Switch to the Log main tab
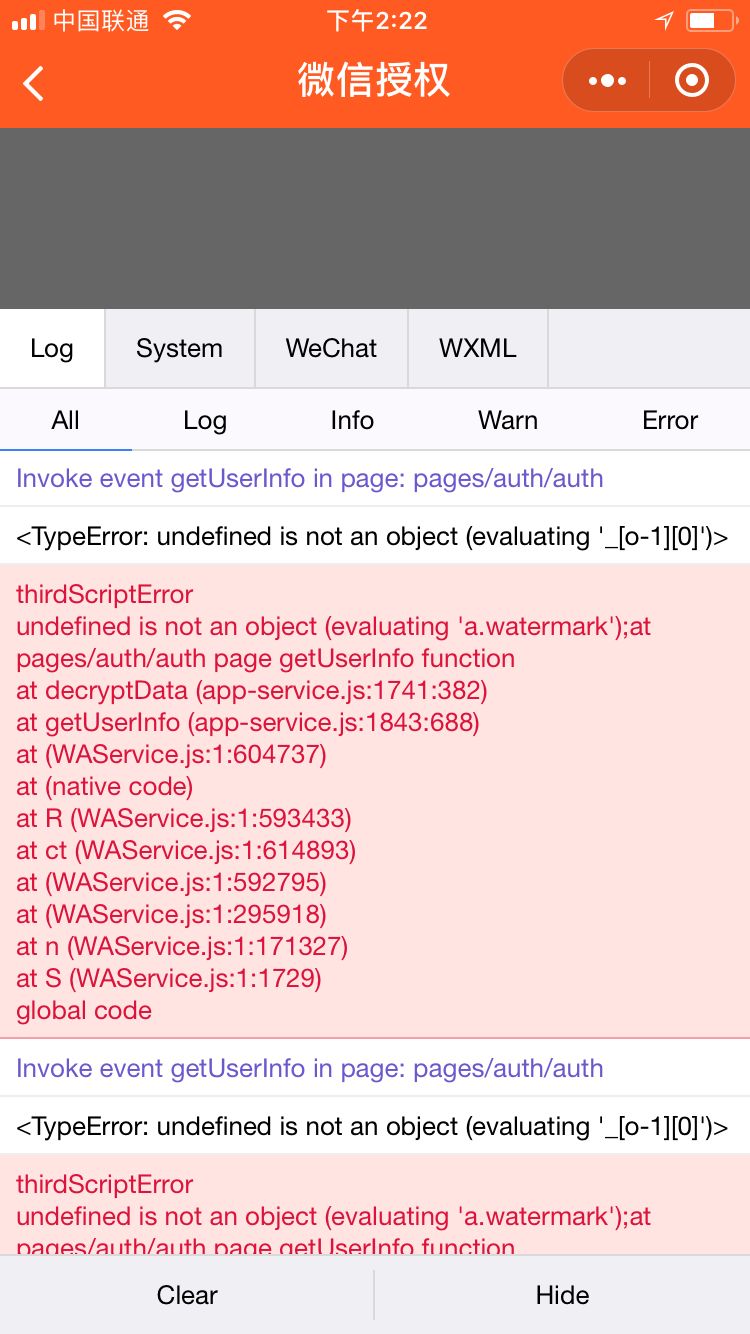This screenshot has height=1334, width=750. [52, 348]
